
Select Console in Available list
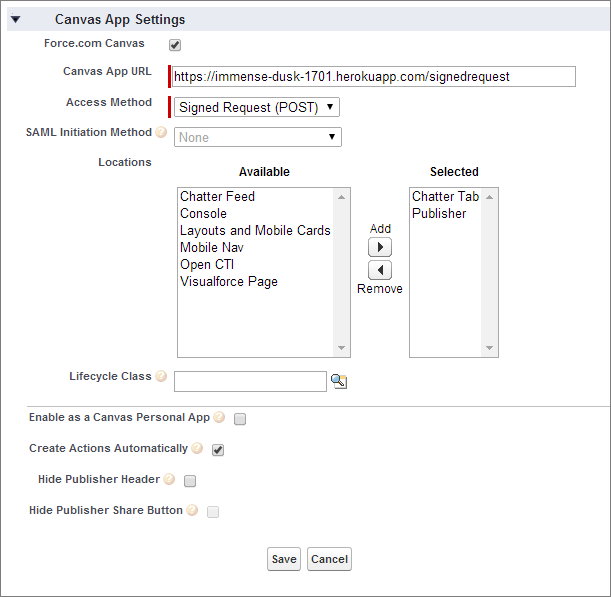point(203,214)
